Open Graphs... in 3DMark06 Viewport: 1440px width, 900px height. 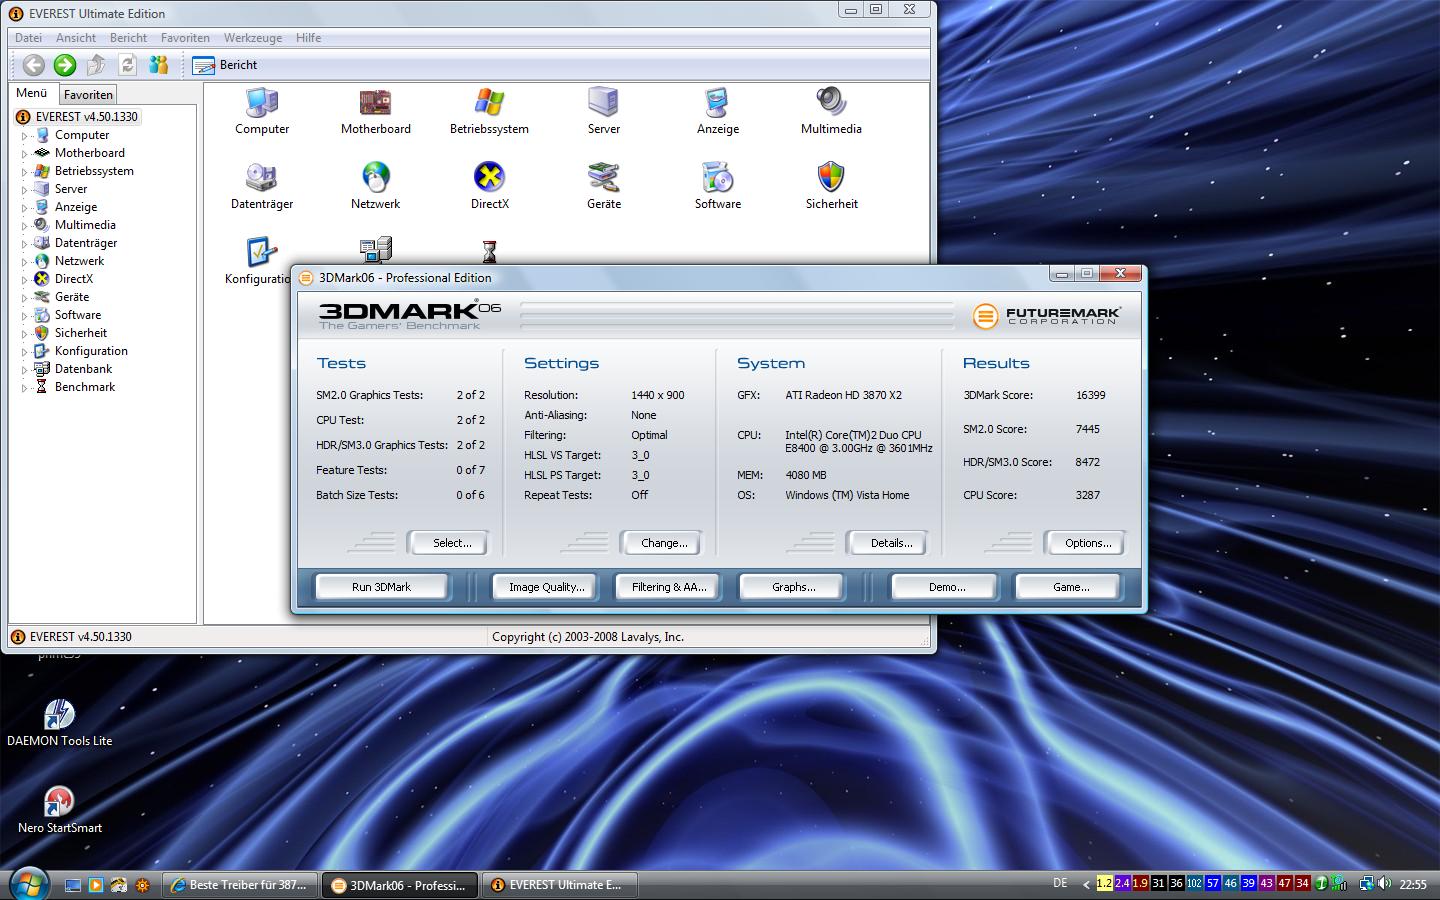click(793, 587)
